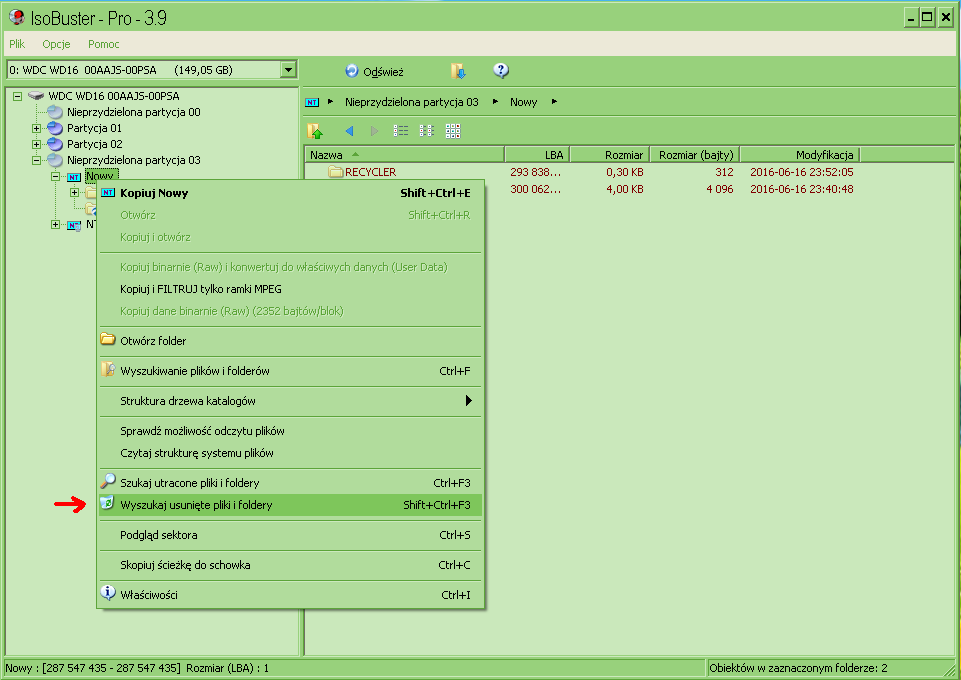Choose Otwórz folder in the context menu

(x=291, y=341)
